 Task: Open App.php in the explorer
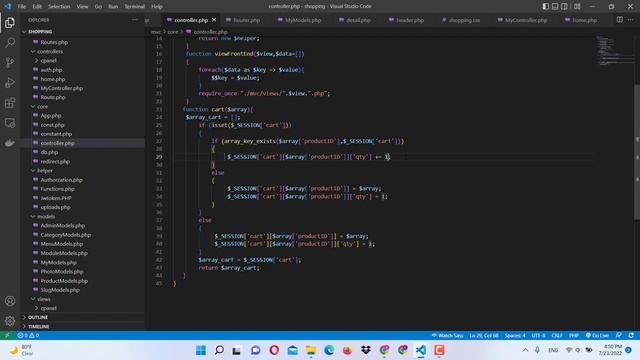tap(51, 116)
